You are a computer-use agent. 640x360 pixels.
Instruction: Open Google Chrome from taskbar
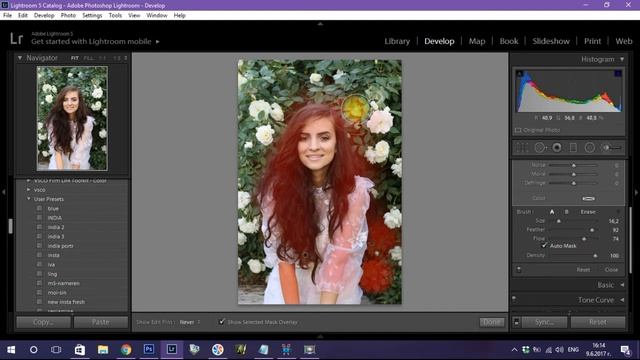pyautogui.click(x=126, y=350)
